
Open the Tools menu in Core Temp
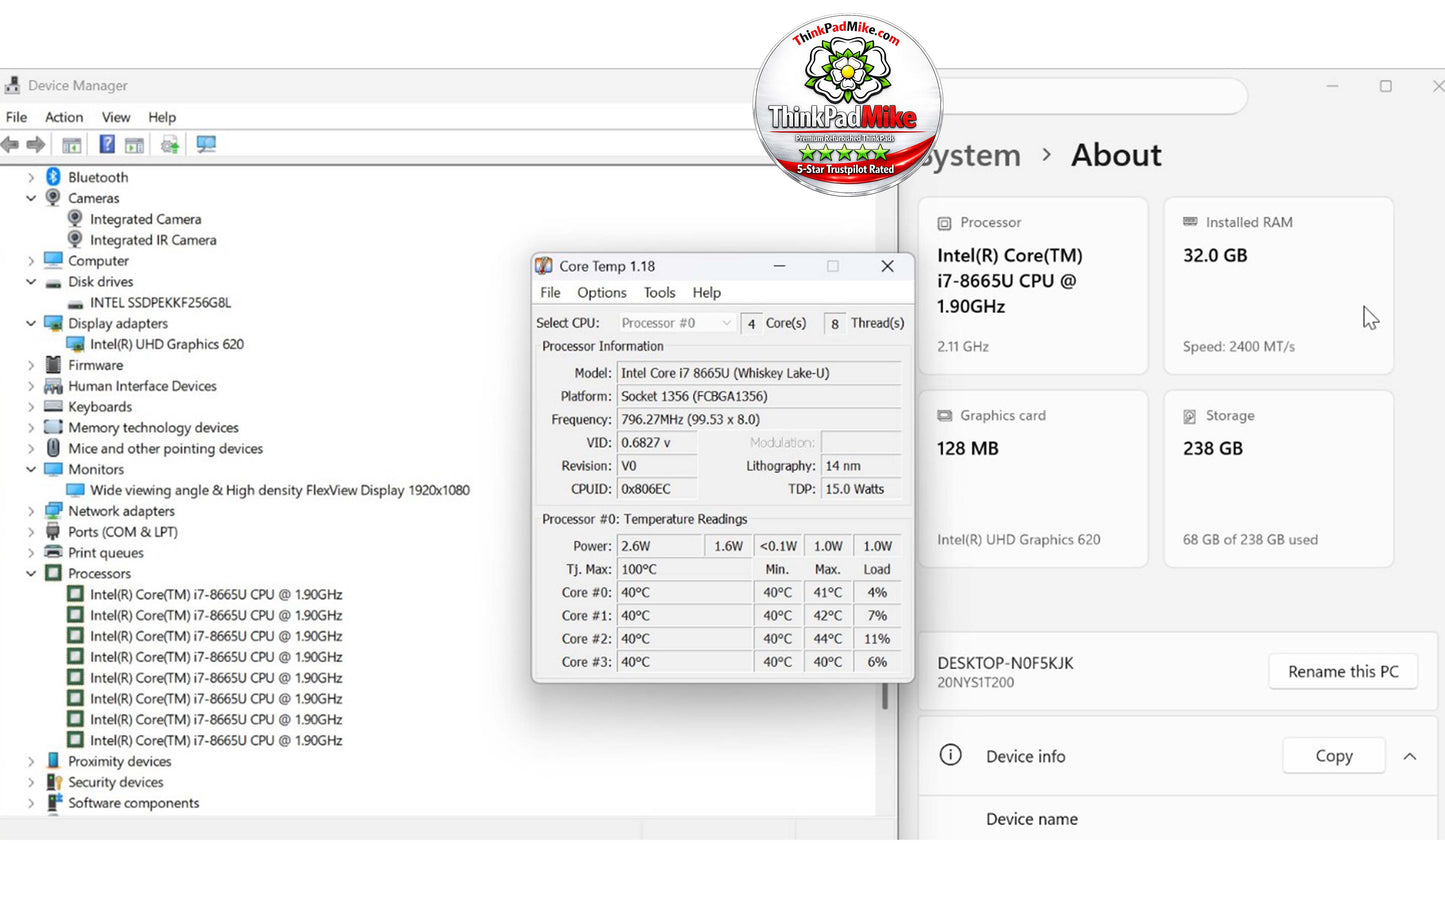pyautogui.click(x=659, y=293)
